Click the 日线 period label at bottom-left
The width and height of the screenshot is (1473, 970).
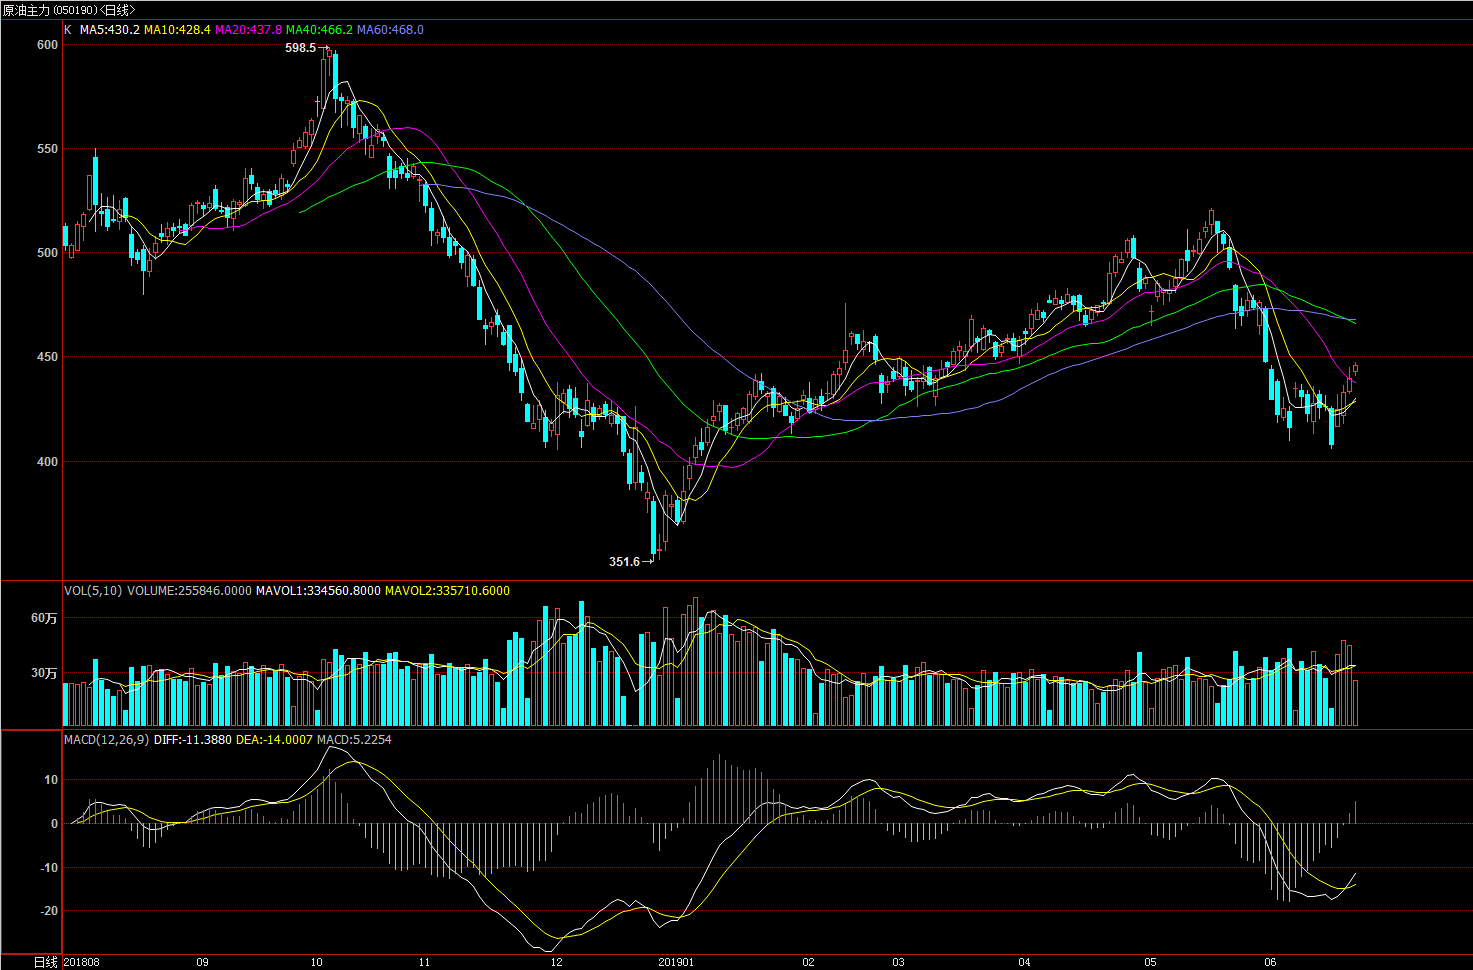(x=45, y=962)
